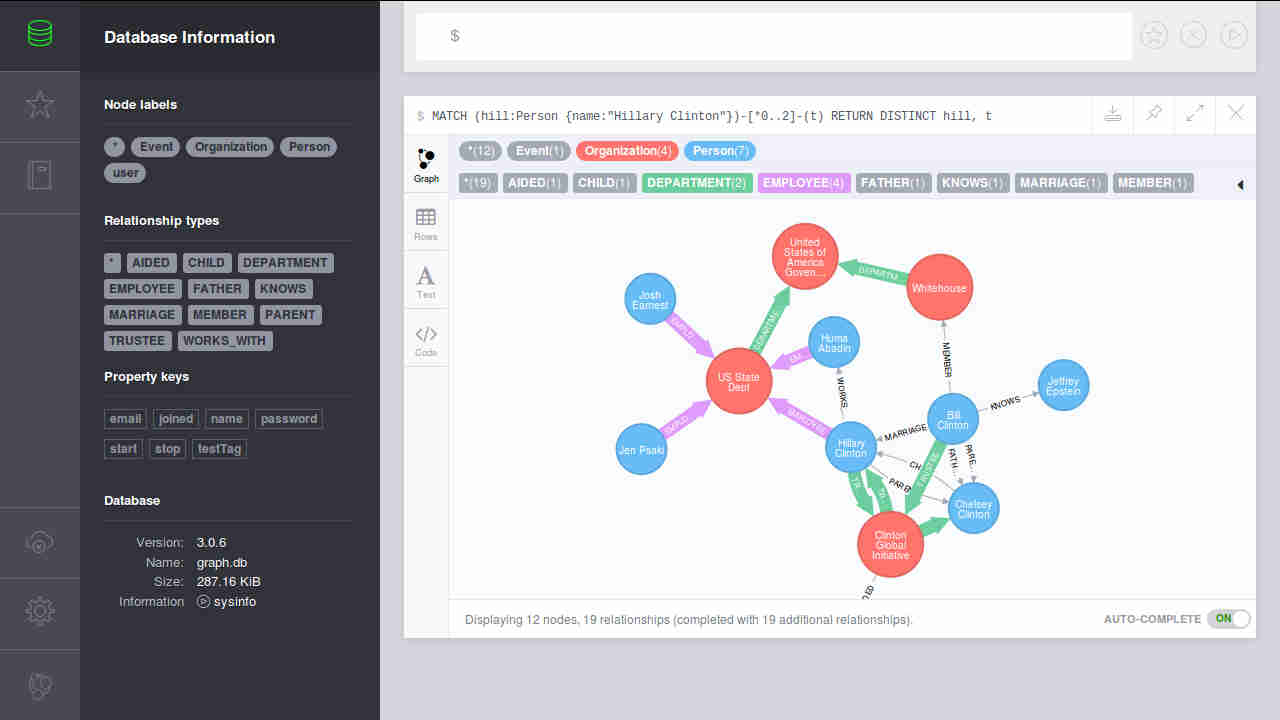Run query with the play icon
Screen dimensions: 1280x720
point(1234,36)
